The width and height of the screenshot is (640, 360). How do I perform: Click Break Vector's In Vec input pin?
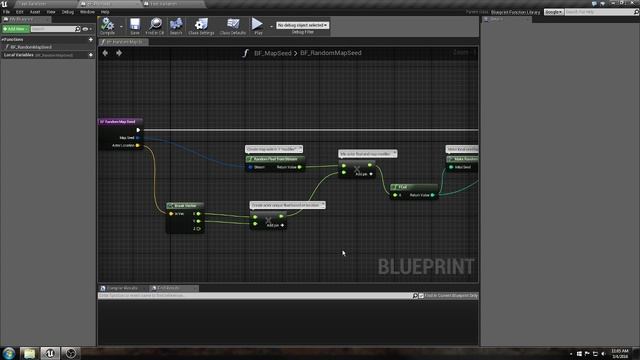tap(171, 214)
